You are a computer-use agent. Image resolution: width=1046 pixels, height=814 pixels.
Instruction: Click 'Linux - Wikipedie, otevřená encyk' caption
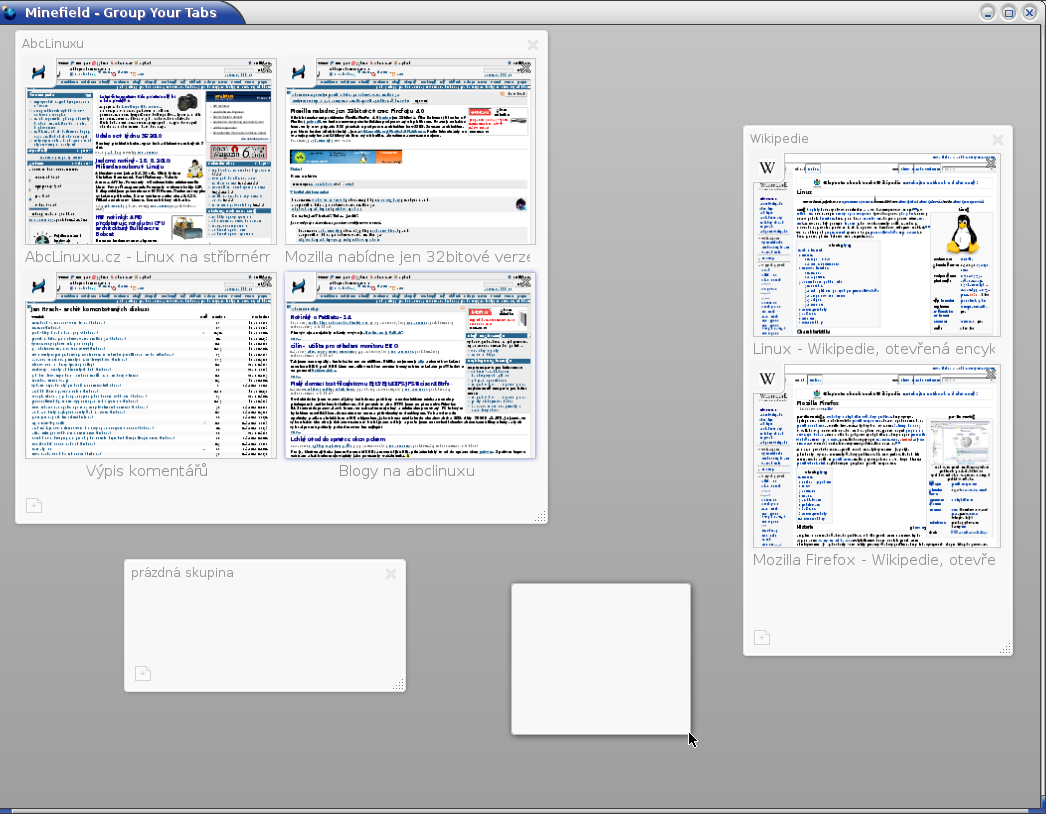(x=874, y=349)
